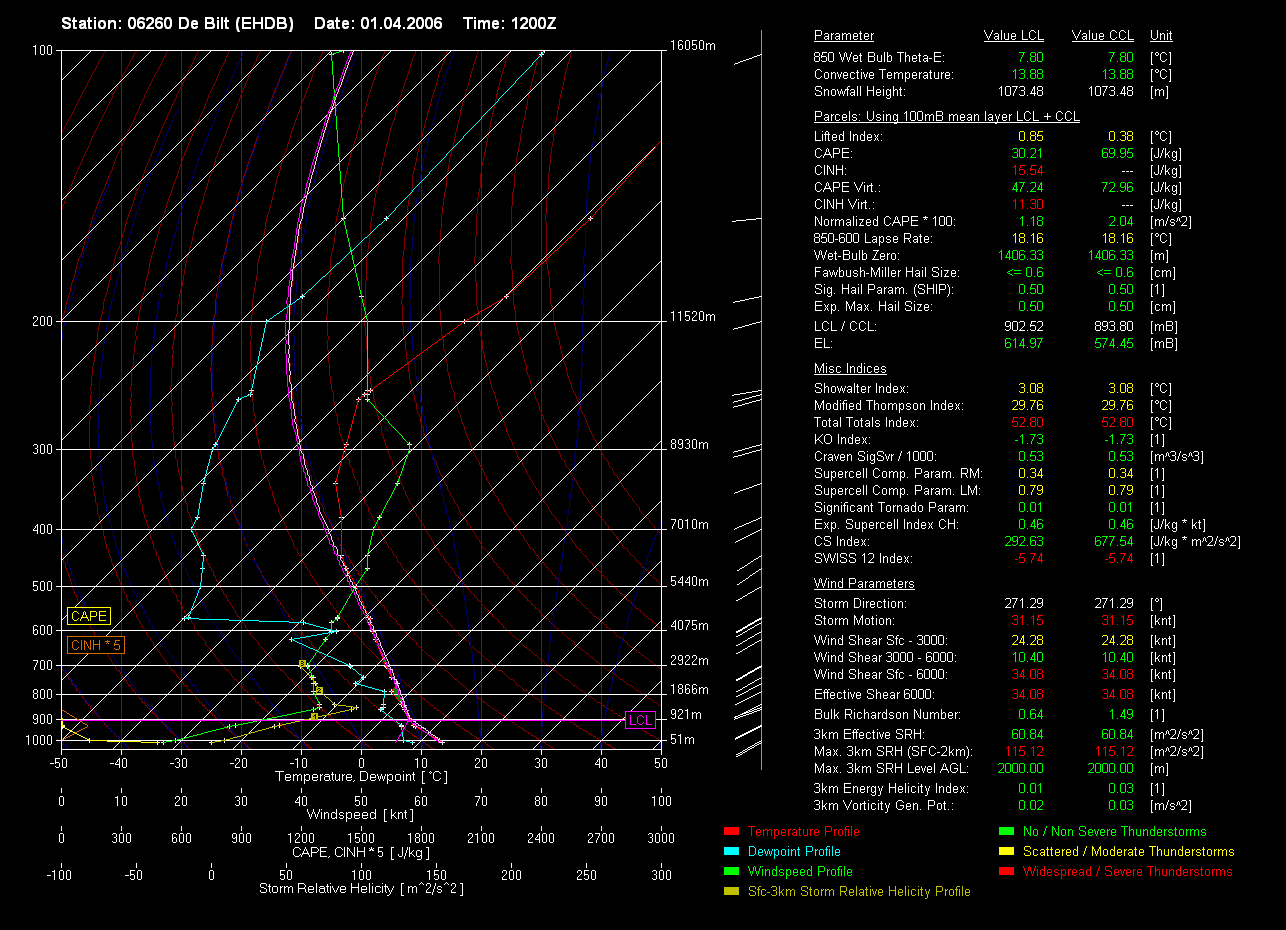Click the green No / Non Severe Thunderstorms swatch
The height and width of the screenshot is (930, 1286).
pyautogui.click(x=1006, y=831)
